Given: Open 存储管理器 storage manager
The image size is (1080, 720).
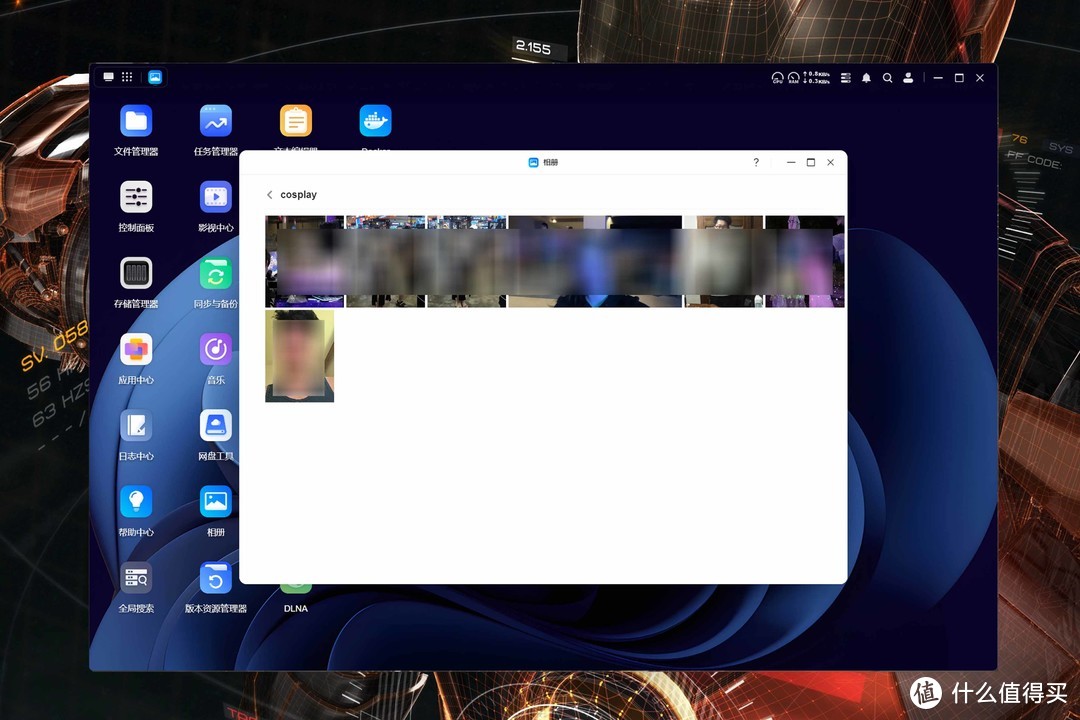Looking at the screenshot, I should tap(136, 273).
